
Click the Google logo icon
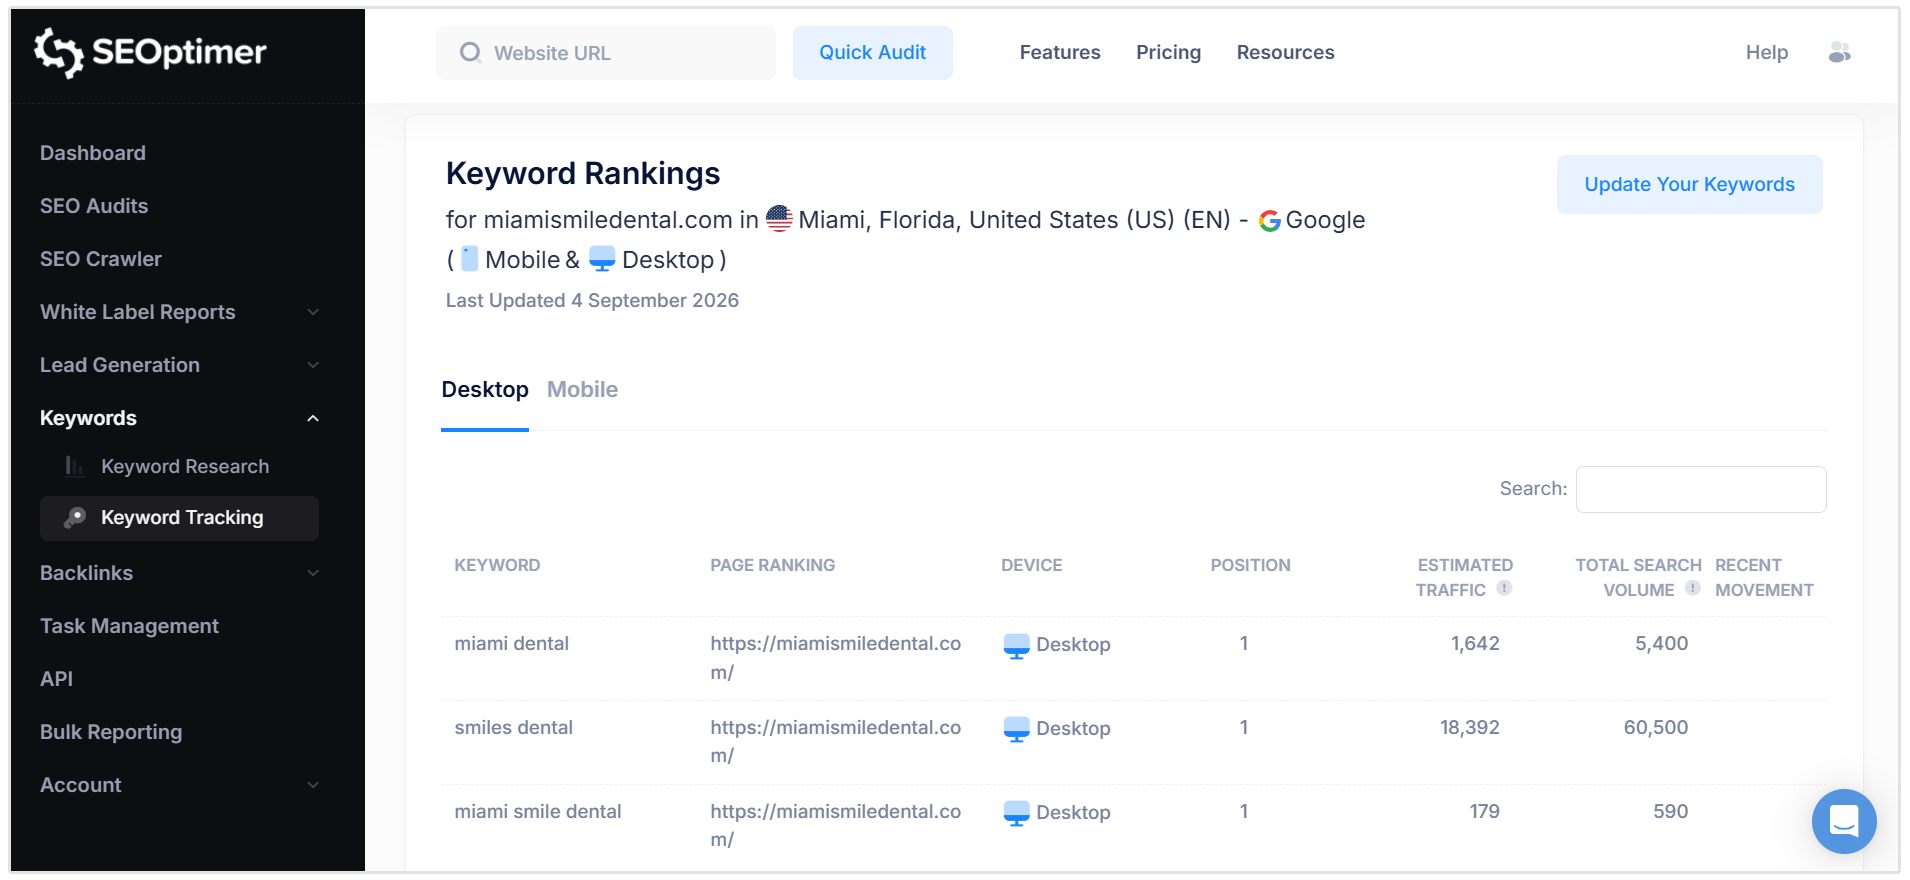pos(1270,220)
